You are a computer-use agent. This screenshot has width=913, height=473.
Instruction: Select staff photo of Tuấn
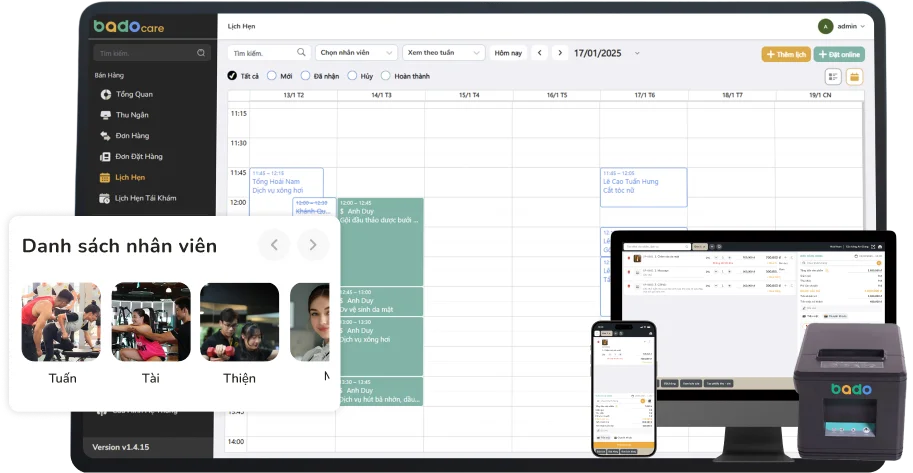click(x=61, y=322)
